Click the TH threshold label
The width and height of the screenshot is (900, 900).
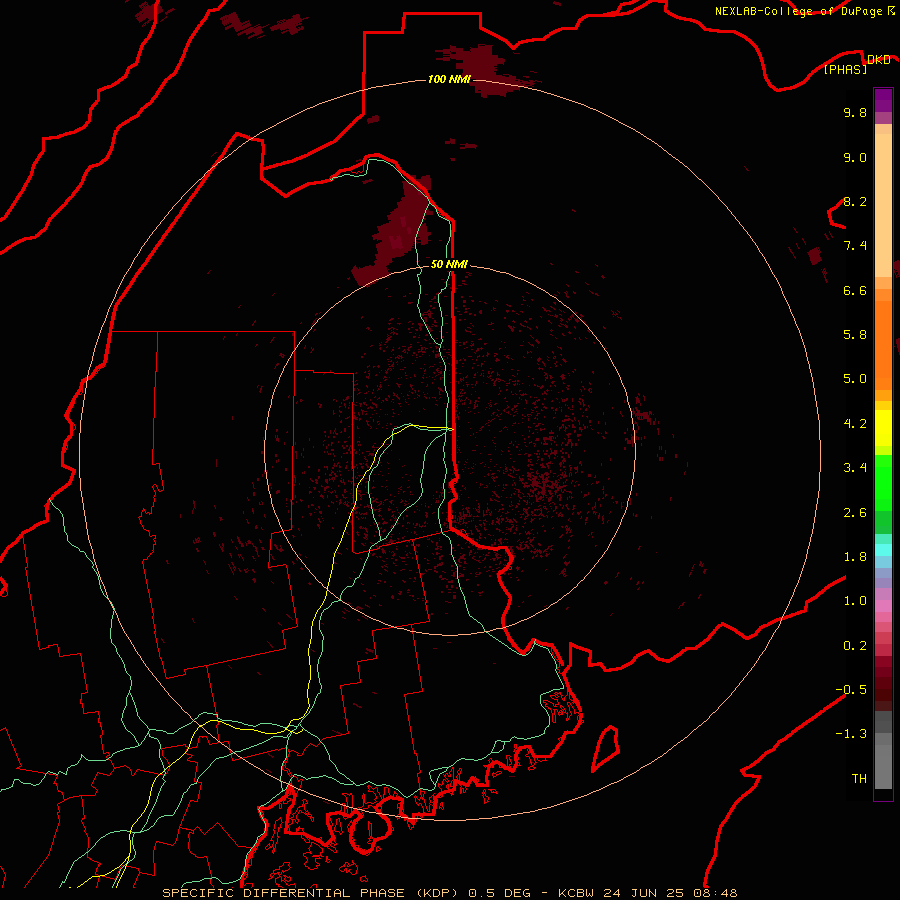(859, 779)
